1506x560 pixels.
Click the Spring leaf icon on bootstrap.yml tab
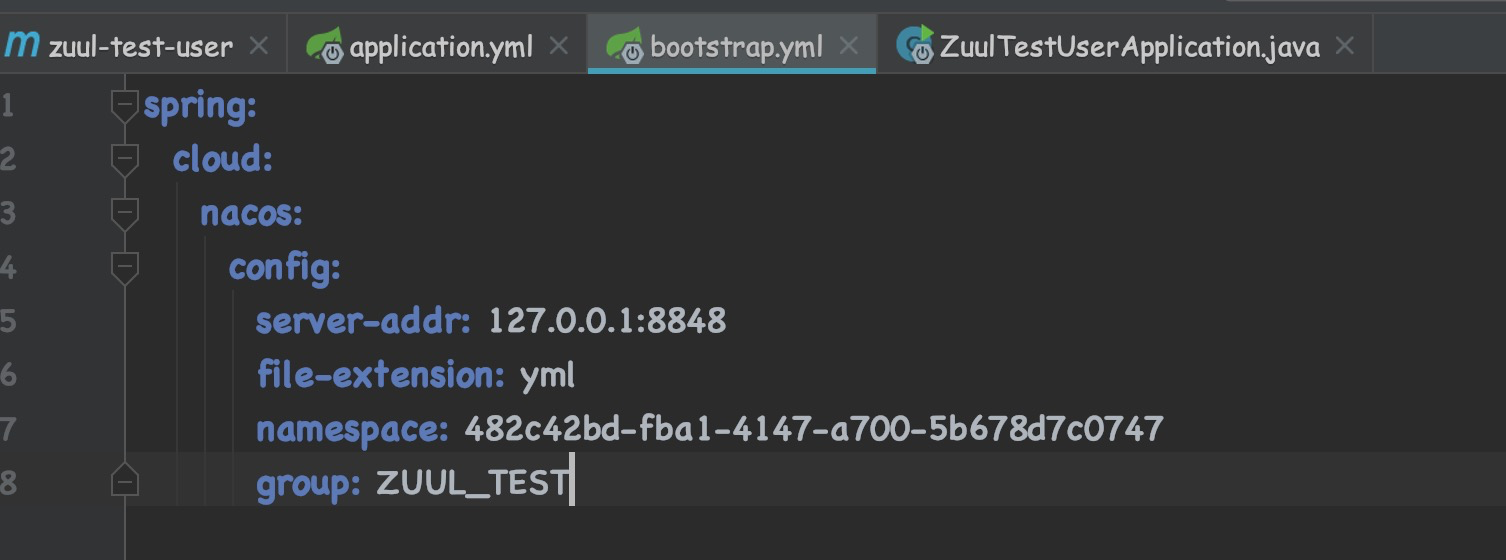625,45
